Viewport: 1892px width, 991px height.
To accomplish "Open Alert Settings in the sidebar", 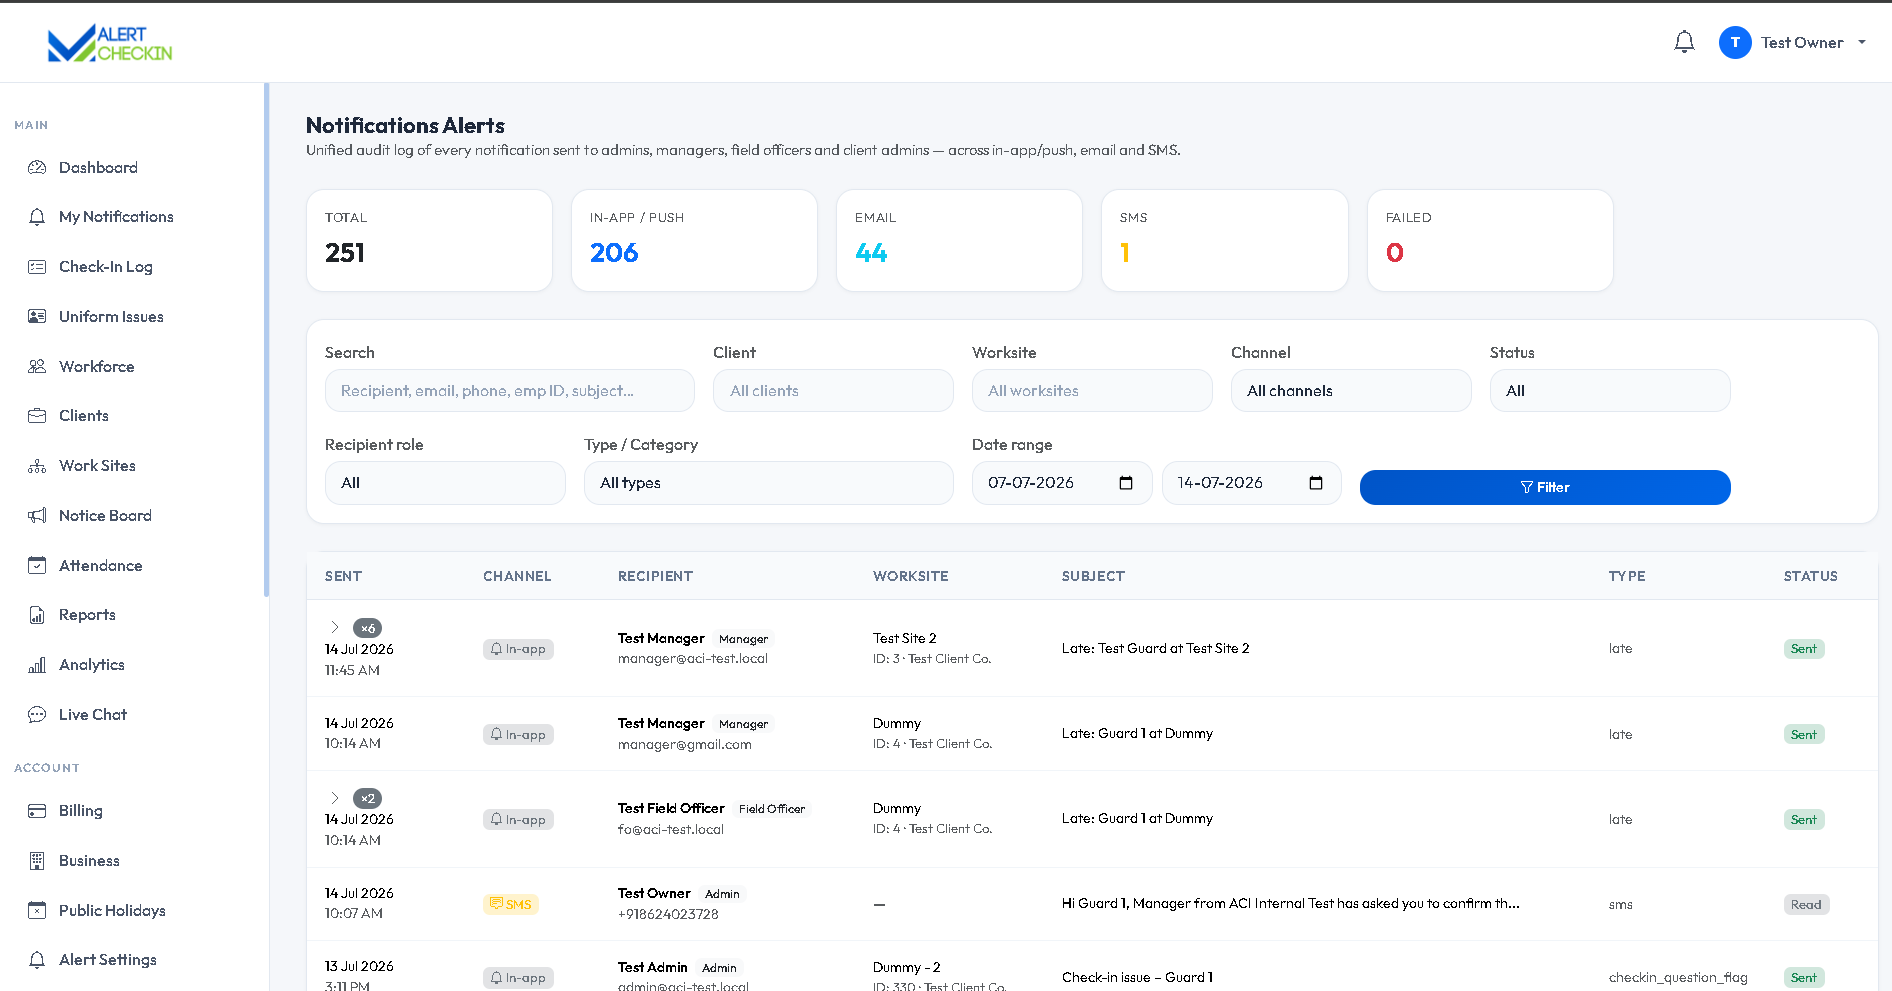I will [108, 960].
